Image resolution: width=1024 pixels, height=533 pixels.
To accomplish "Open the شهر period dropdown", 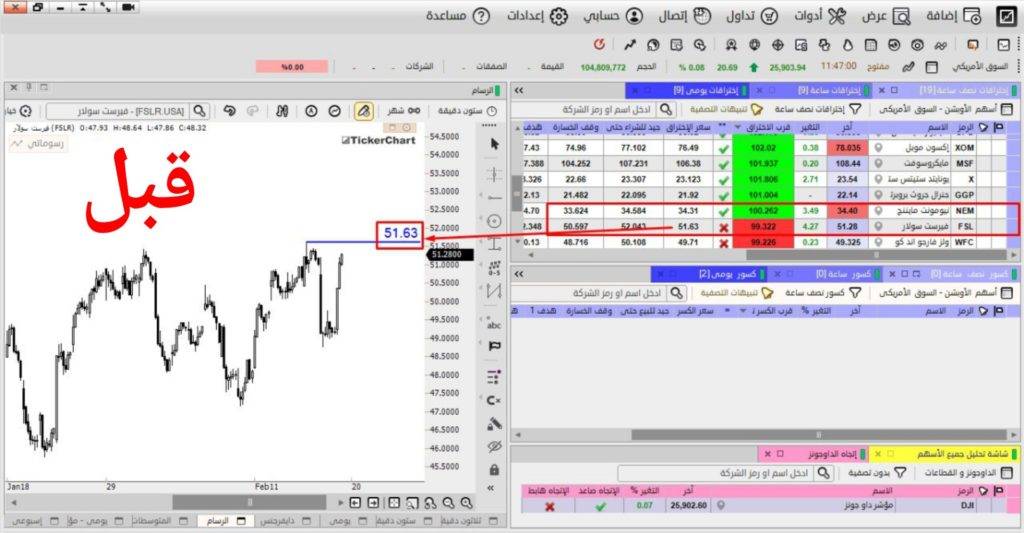I will pos(404,111).
